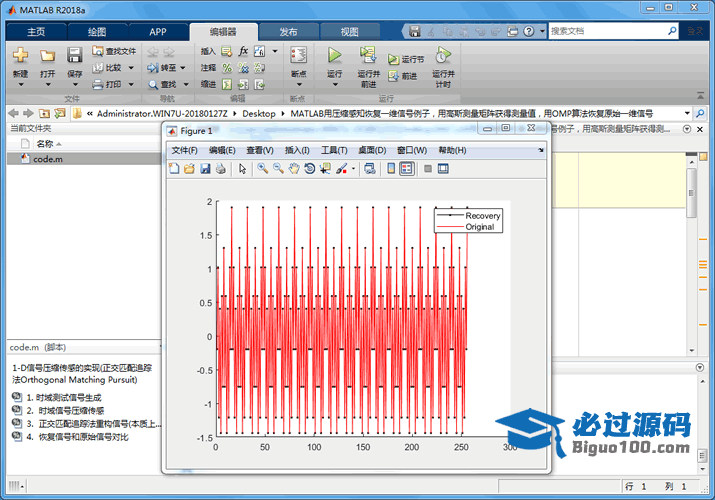Toggle Hide Plot Tools in Figure 1
Screen dimensions: 715x500
428,169
